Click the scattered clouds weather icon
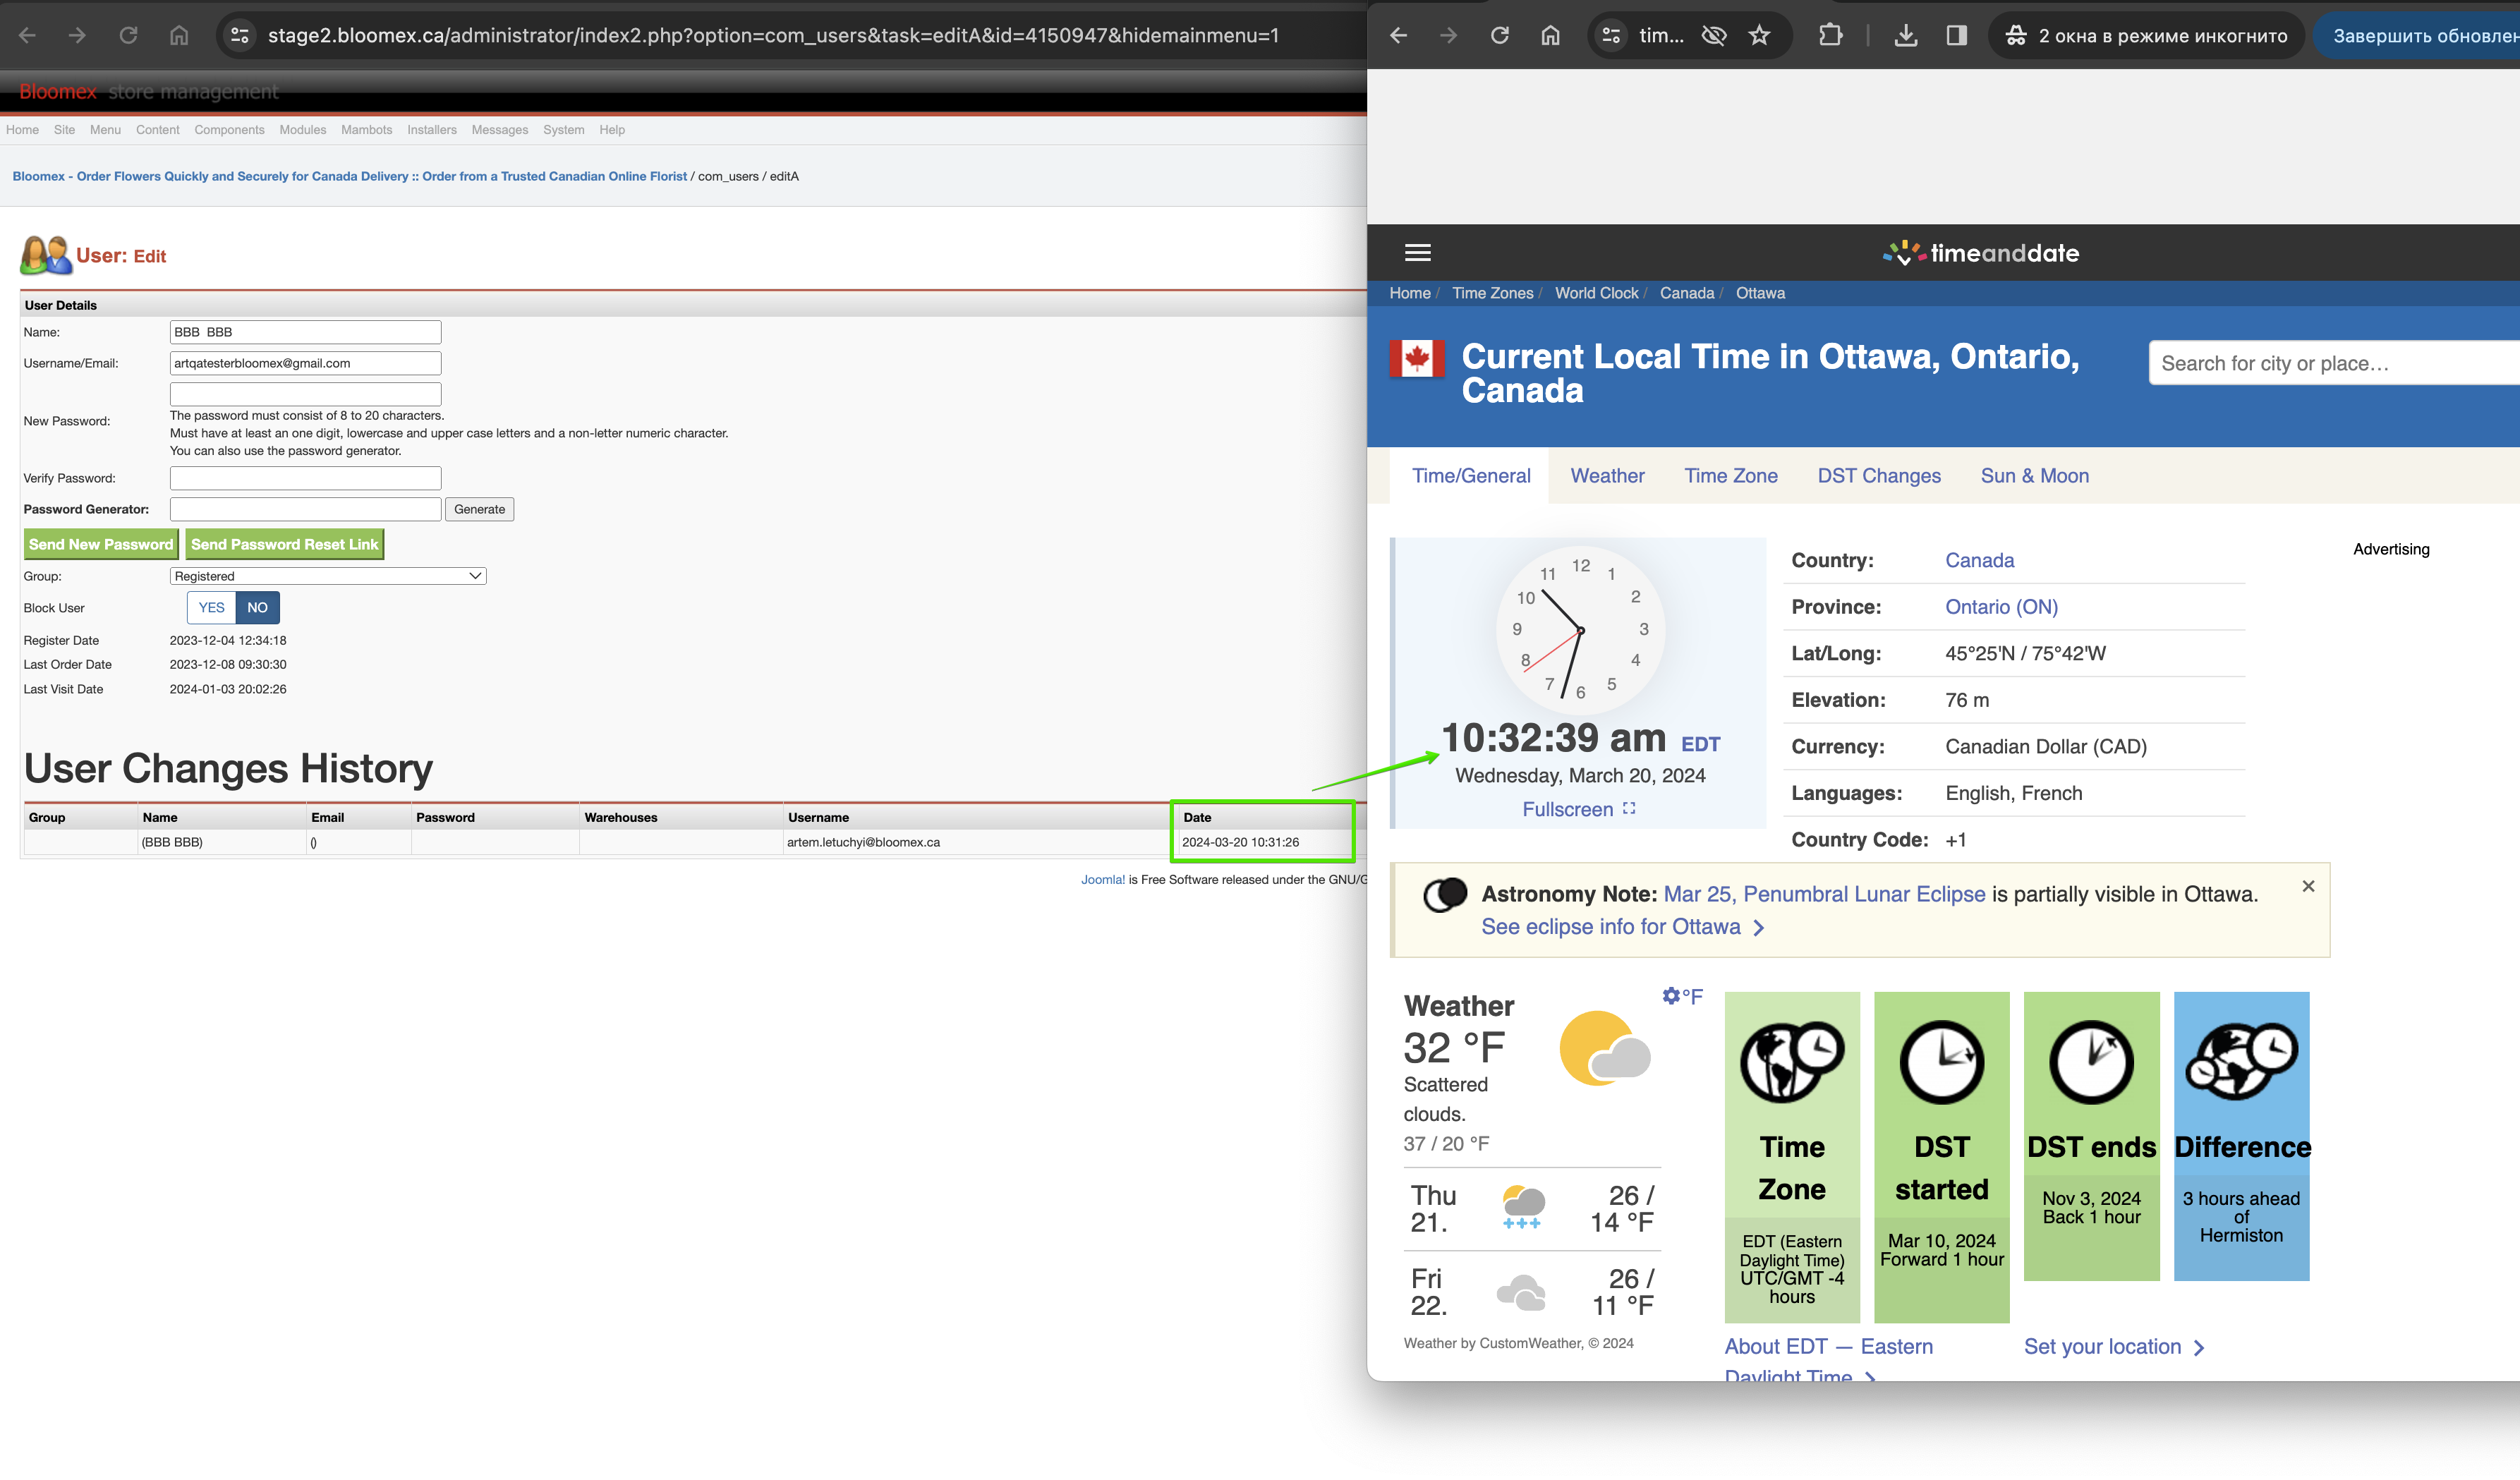The width and height of the screenshot is (2520, 1480). click(1605, 1049)
